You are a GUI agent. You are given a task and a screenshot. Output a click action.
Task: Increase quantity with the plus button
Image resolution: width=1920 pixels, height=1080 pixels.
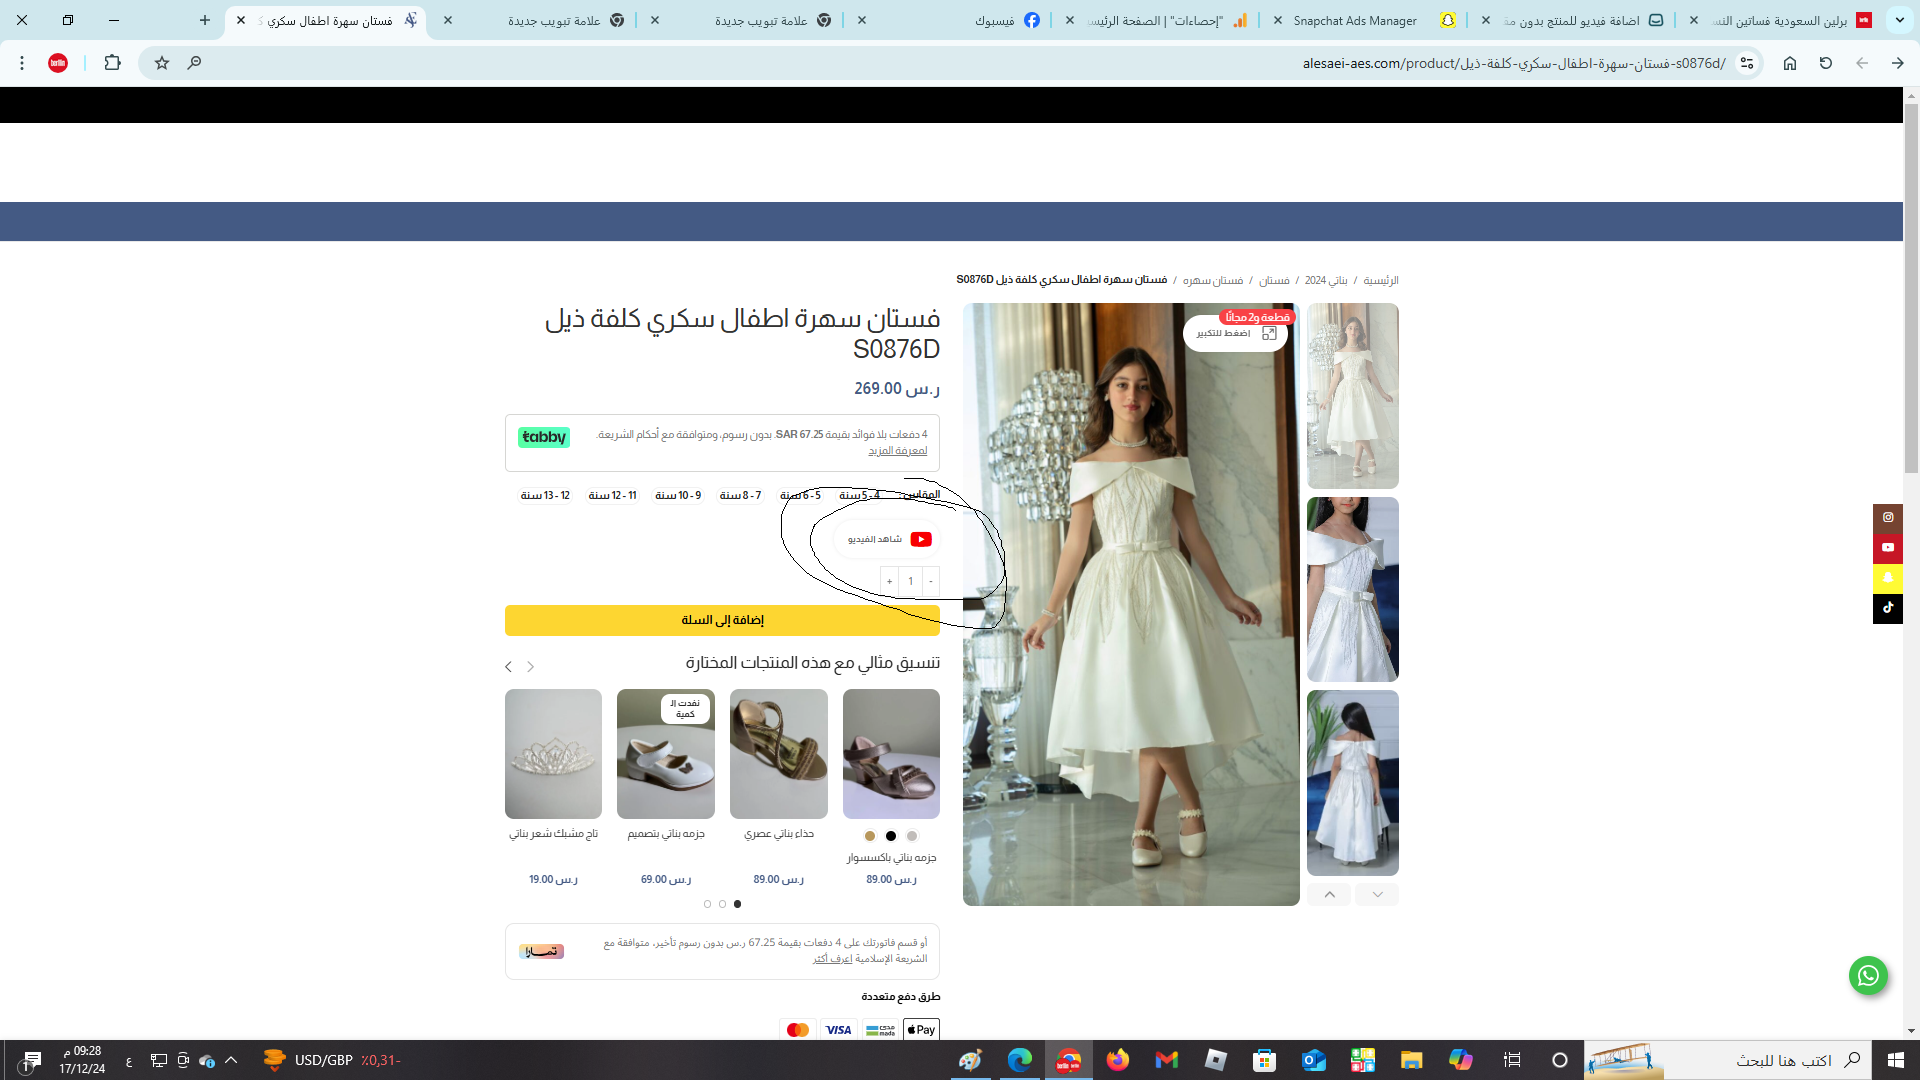click(889, 581)
